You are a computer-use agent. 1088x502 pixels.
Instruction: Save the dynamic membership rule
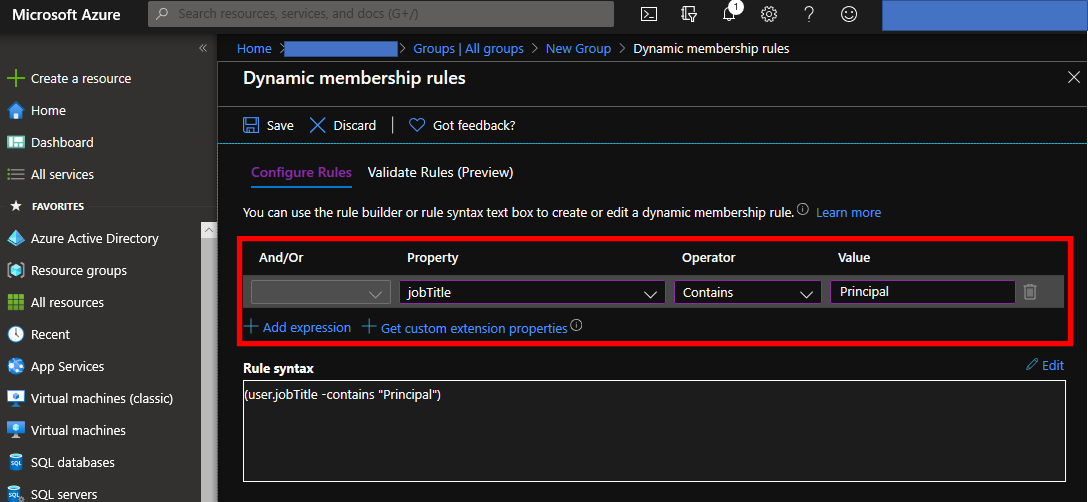pos(268,125)
